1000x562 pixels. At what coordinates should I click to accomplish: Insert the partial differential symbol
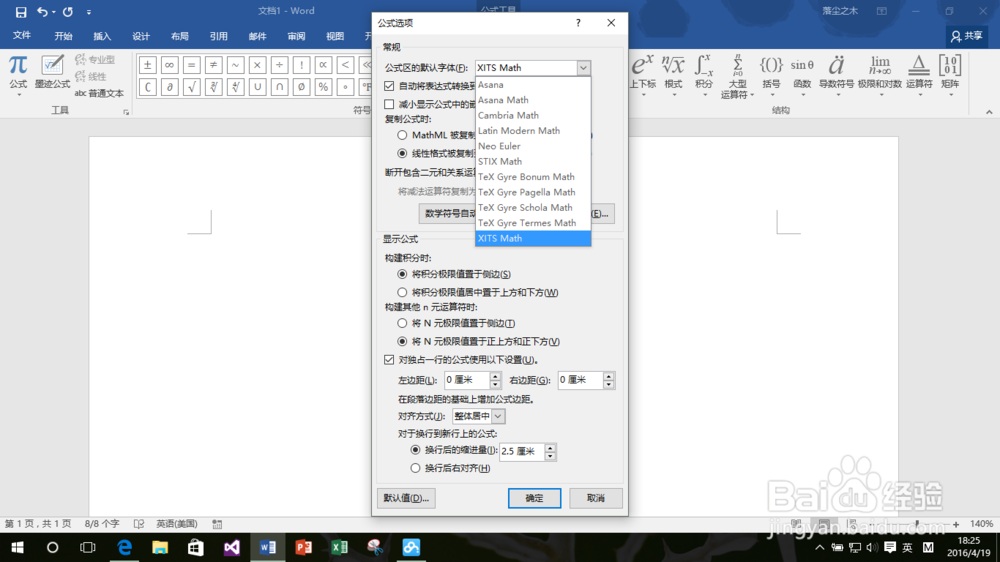click(x=170, y=87)
